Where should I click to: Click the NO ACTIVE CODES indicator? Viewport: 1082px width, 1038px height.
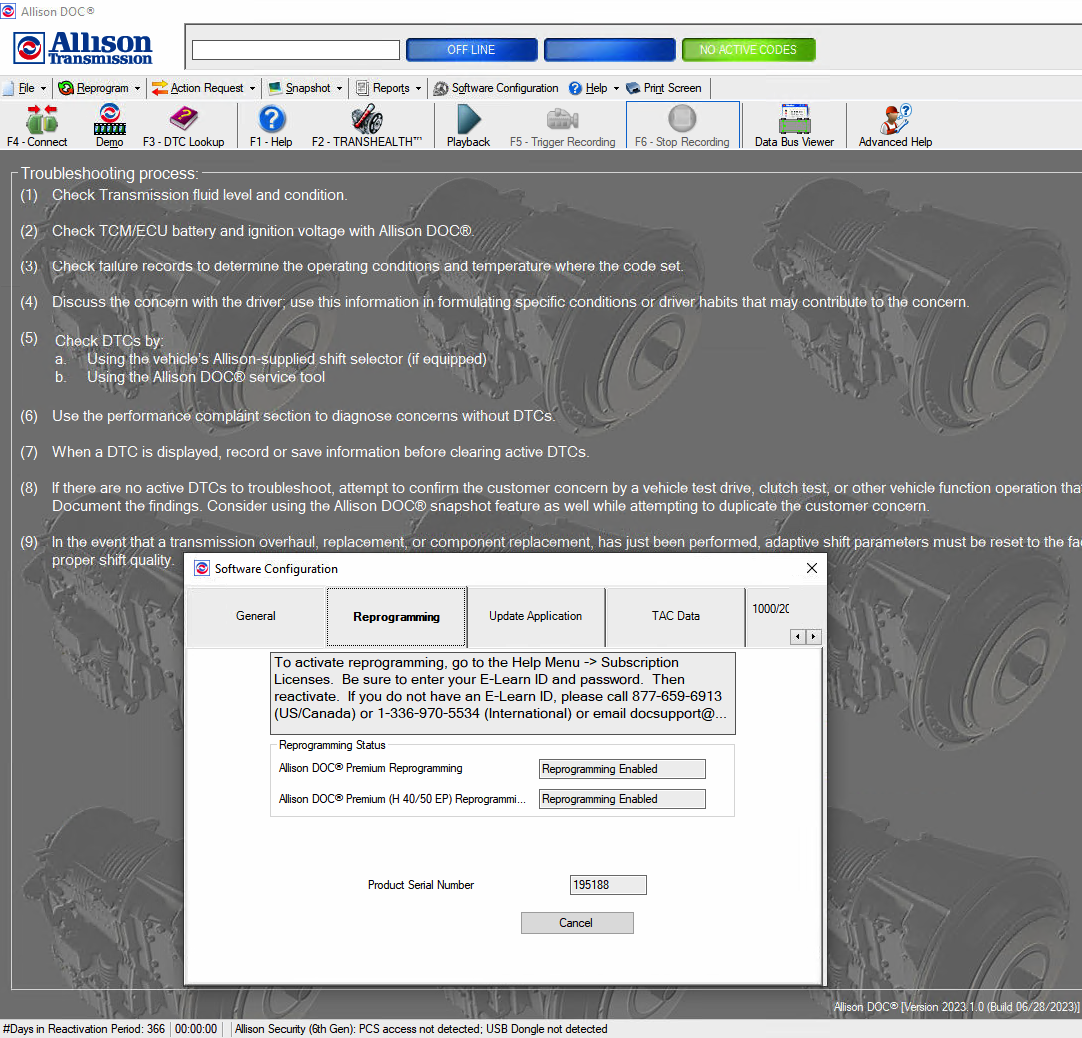[x=748, y=50]
